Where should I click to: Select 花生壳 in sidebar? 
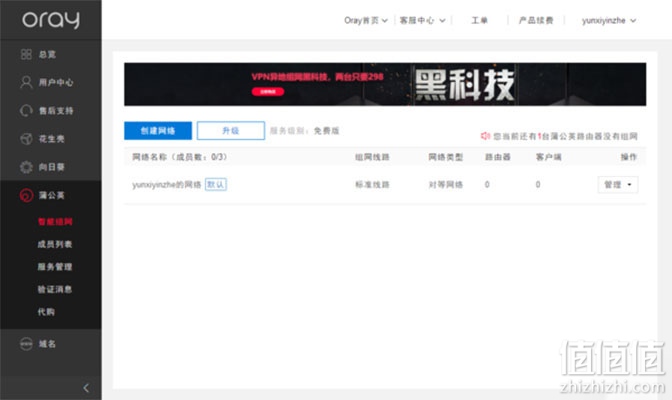click(x=51, y=139)
